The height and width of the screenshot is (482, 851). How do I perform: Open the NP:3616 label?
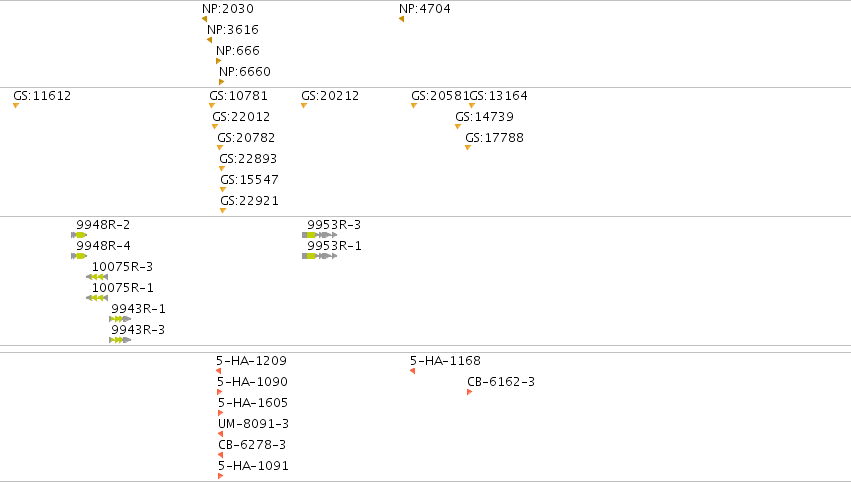click(233, 30)
